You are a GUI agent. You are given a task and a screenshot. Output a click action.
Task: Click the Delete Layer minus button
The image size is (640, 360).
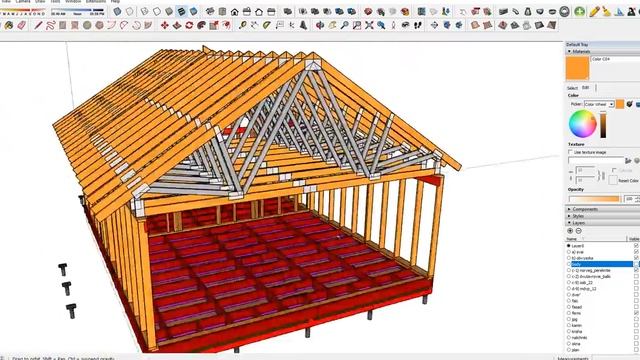(x=578, y=231)
